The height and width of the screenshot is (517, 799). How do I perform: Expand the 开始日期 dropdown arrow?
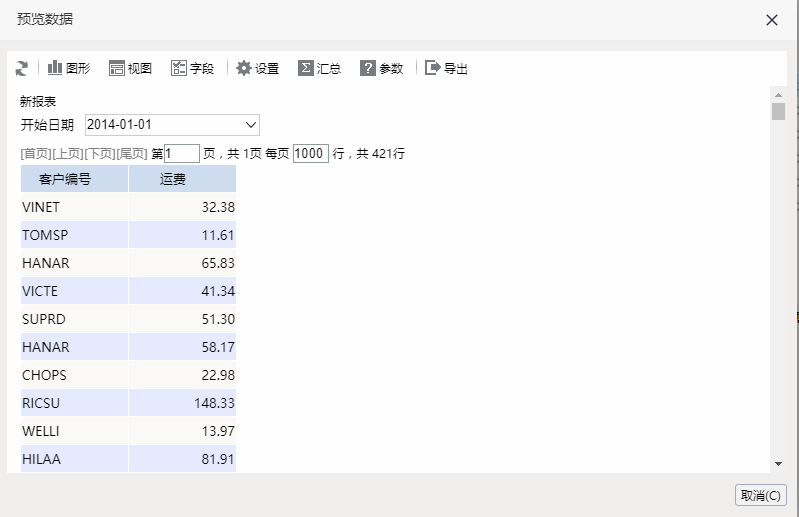pos(251,125)
